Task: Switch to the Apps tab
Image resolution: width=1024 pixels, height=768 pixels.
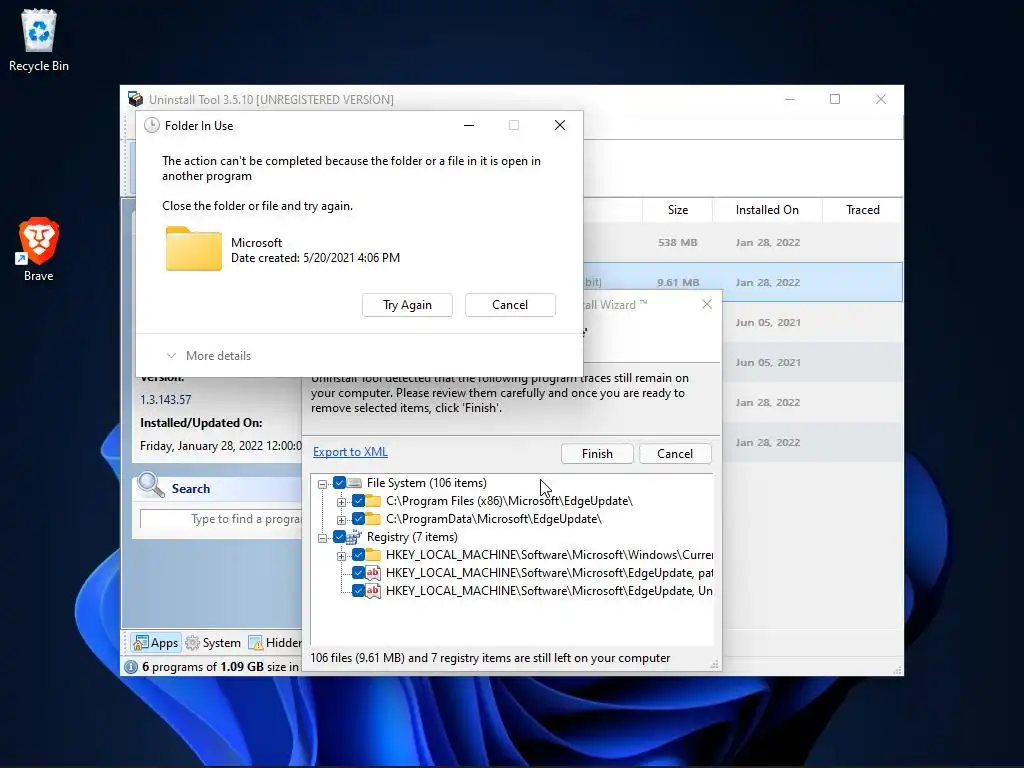Action: coord(155,643)
